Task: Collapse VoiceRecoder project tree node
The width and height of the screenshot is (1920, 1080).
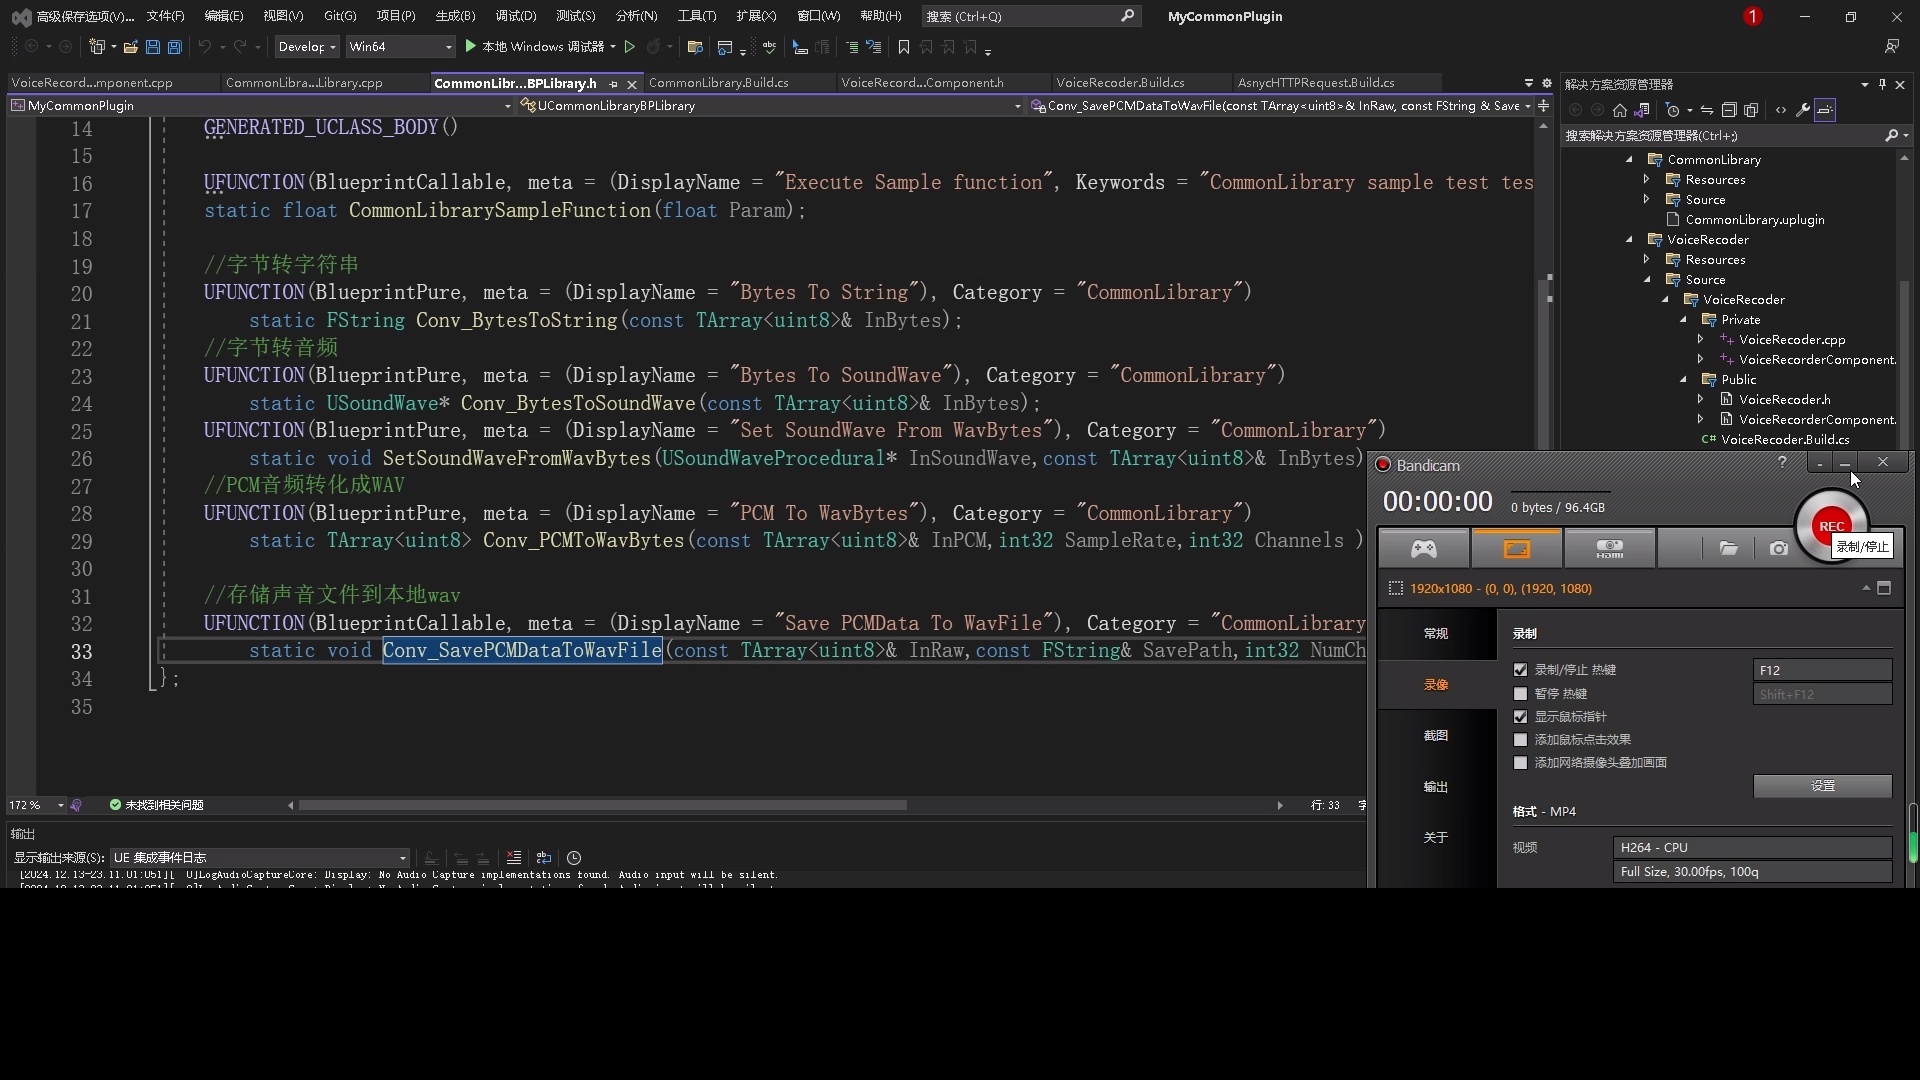Action: click(x=1629, y=240)
